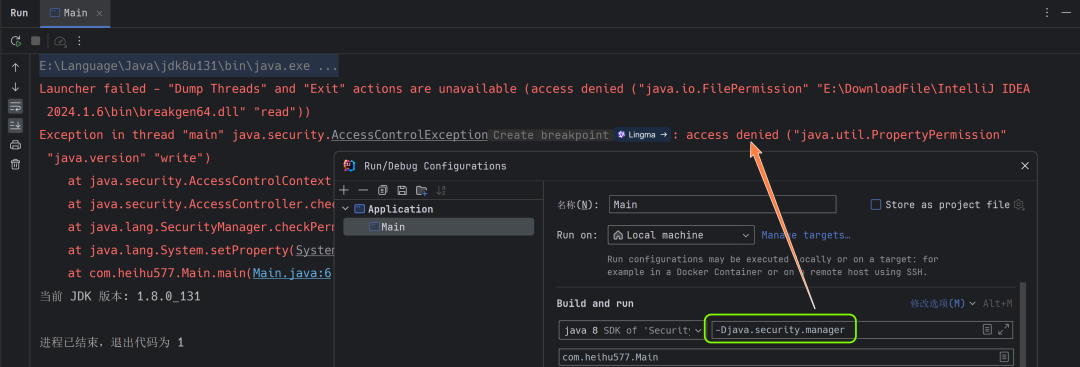Browse for main class via field icon
The height and width of the screenshot is (367, 1080).
(x=1004, y=357)
